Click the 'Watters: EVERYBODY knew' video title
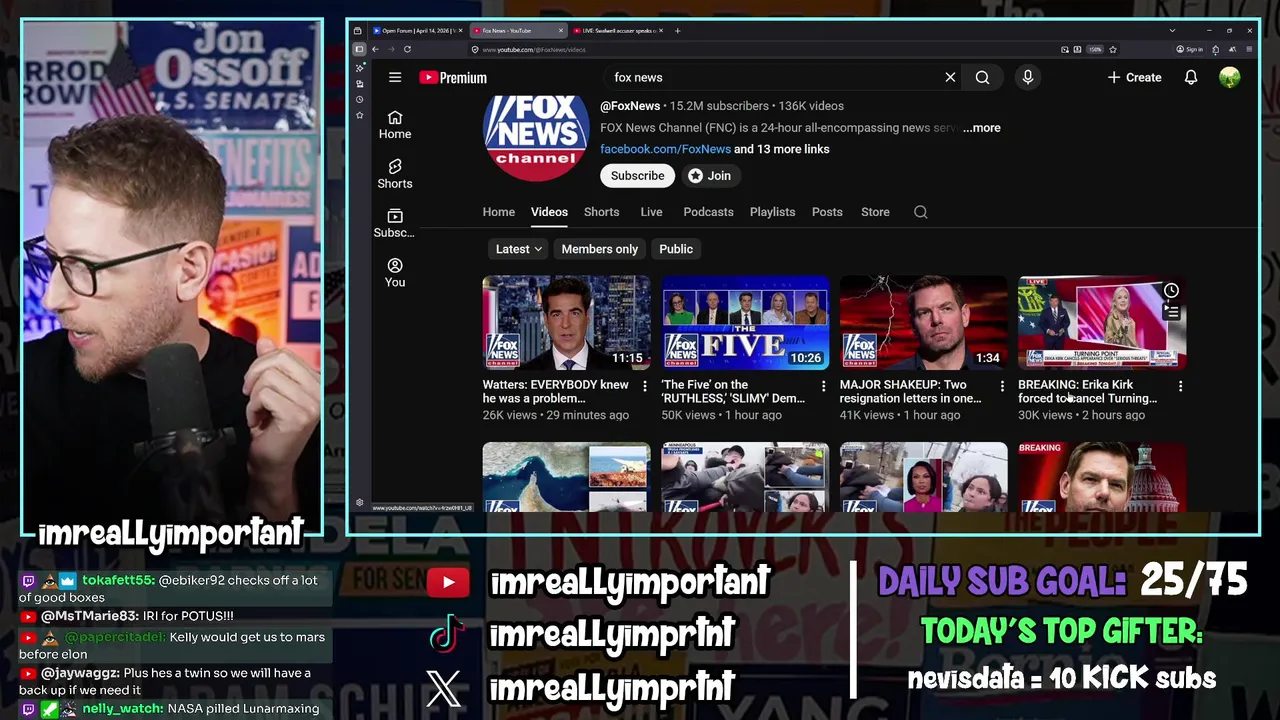 [x=556, y=391]
